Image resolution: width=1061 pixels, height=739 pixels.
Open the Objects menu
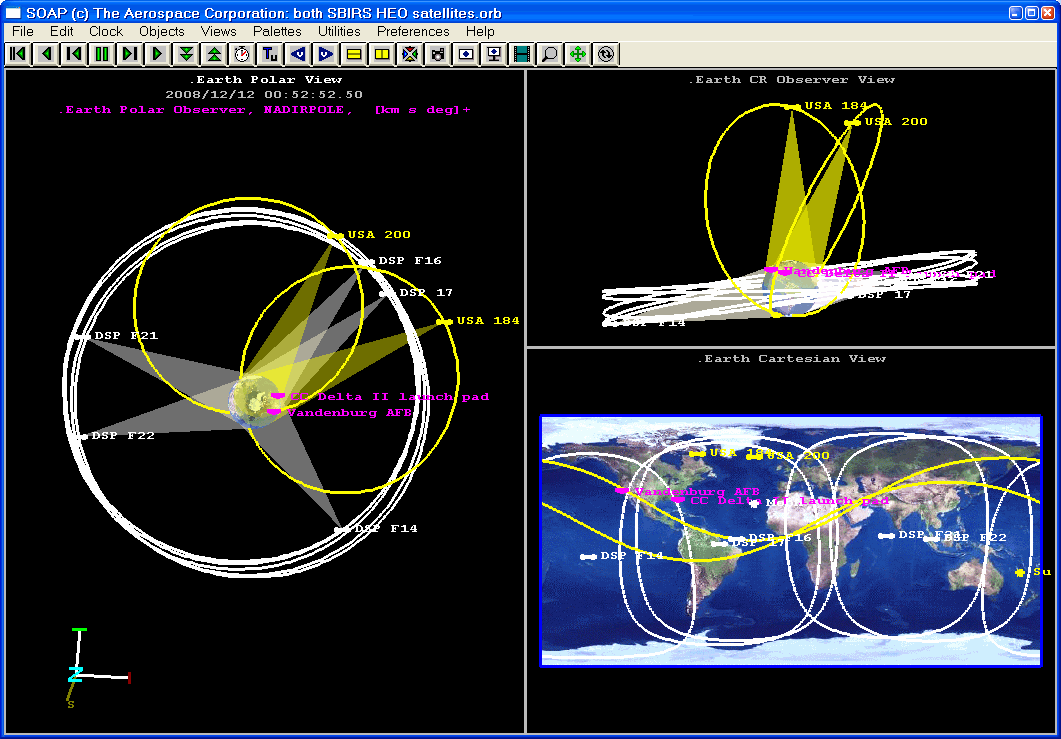161,31
